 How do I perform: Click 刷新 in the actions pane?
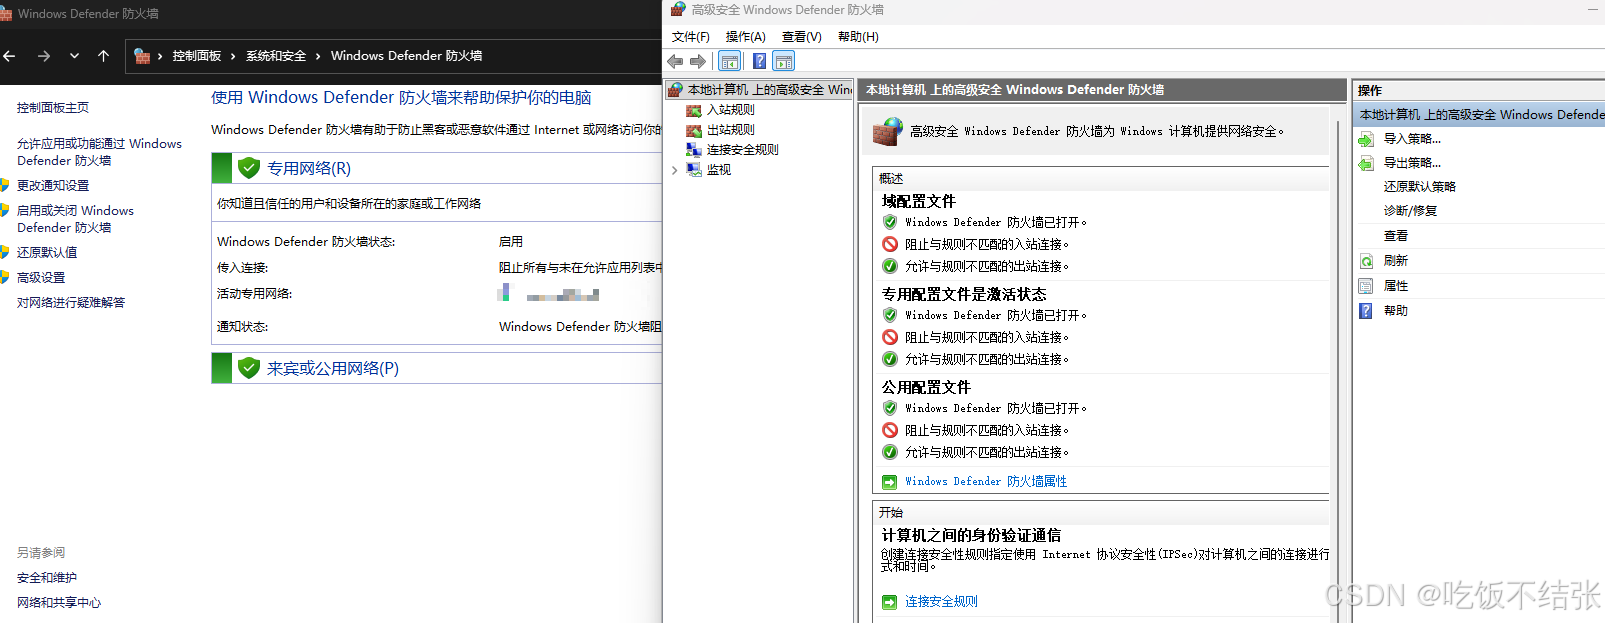(1396, 261)
